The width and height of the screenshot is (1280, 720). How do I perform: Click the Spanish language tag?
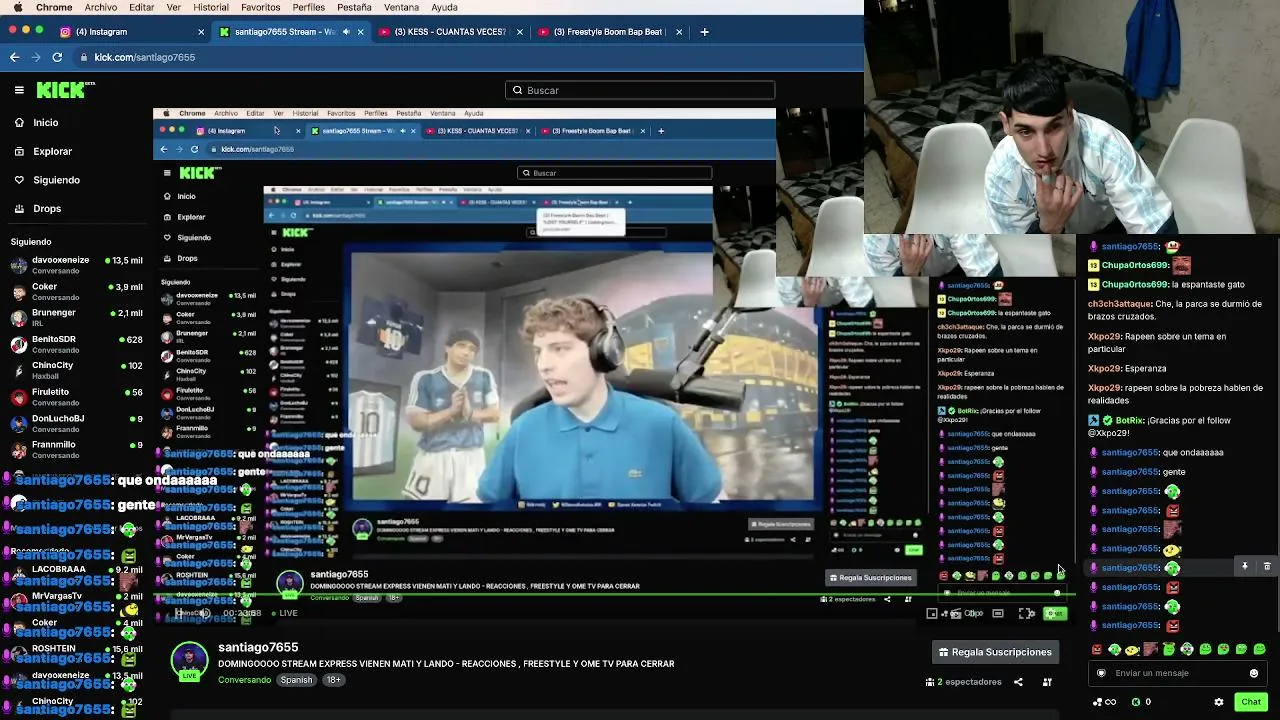click(296, 680)
